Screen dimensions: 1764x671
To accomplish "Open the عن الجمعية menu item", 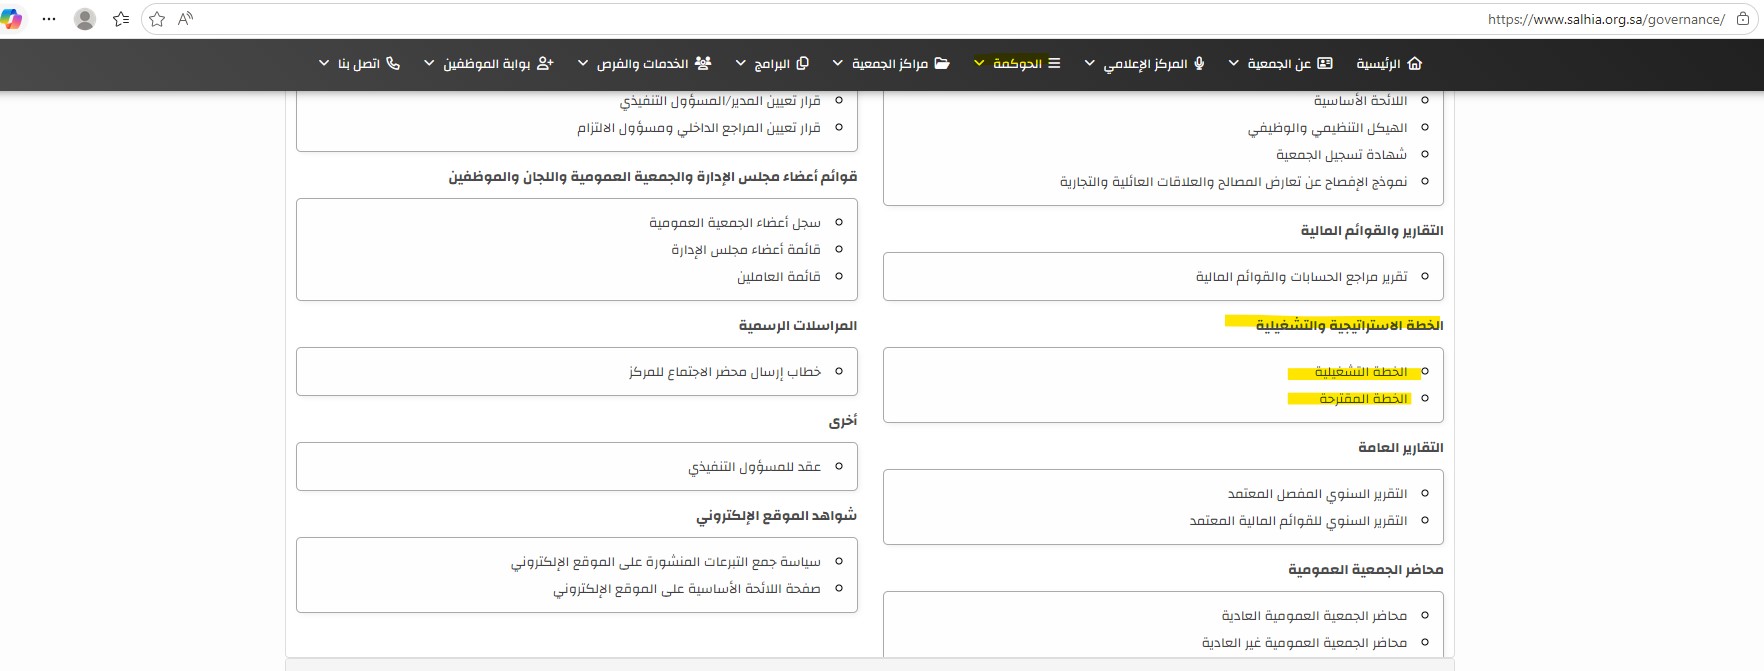I will tap(1279, 64).
